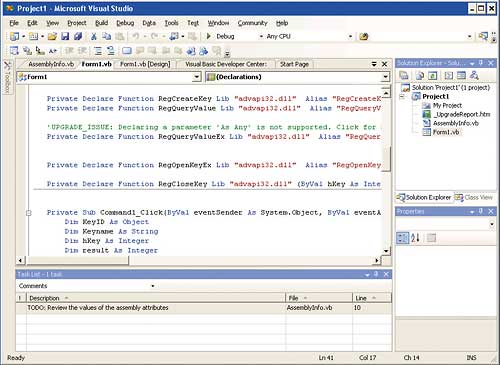This screenshot has width=500, height=365.
Task: Open the vertical Toolbox side tab
Action: [7, 77]
